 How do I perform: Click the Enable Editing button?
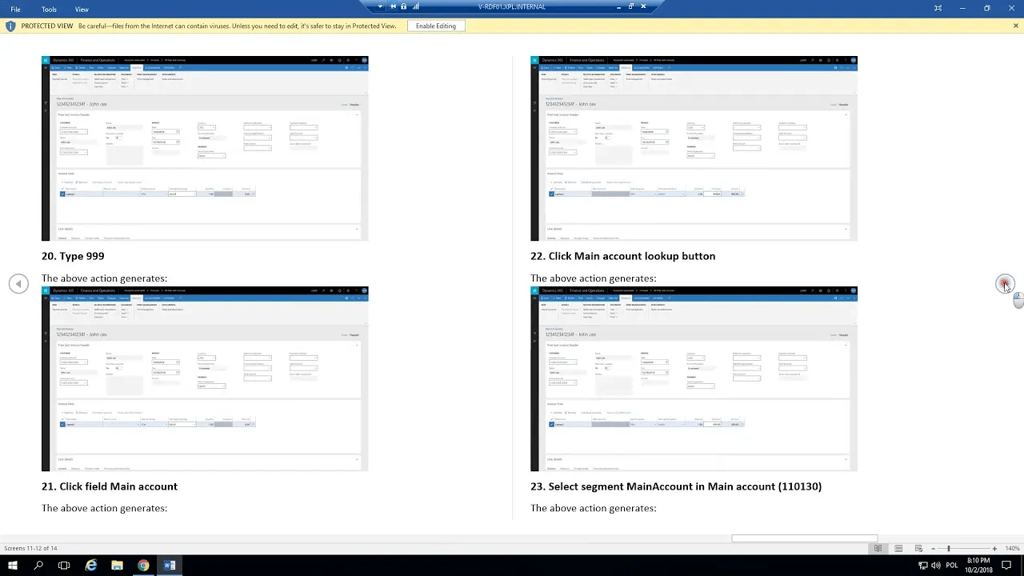[x=436, y=25]
